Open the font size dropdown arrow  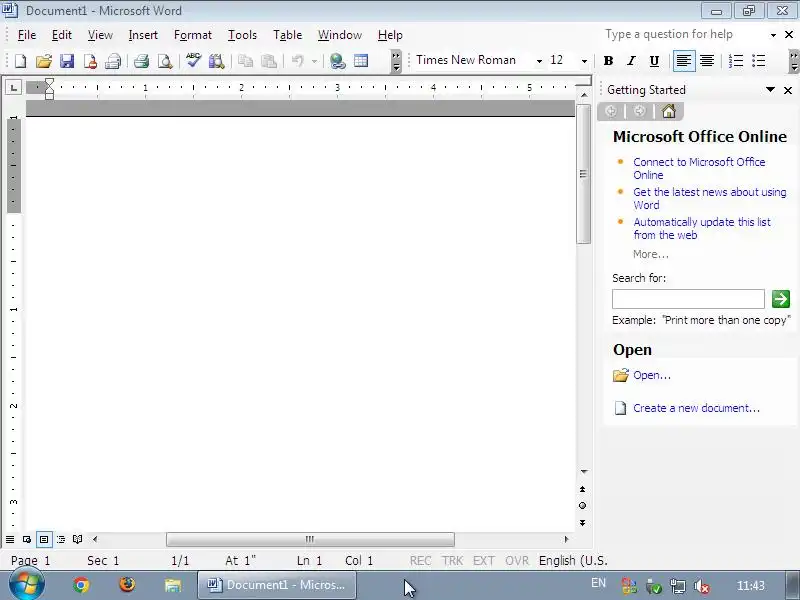coord(584,61)
